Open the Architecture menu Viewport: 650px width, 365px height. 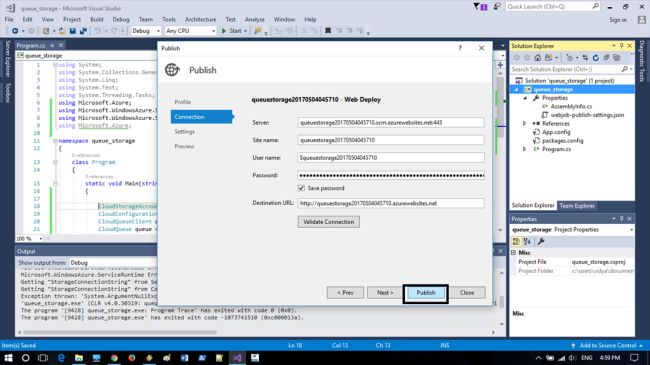point(200,19)
